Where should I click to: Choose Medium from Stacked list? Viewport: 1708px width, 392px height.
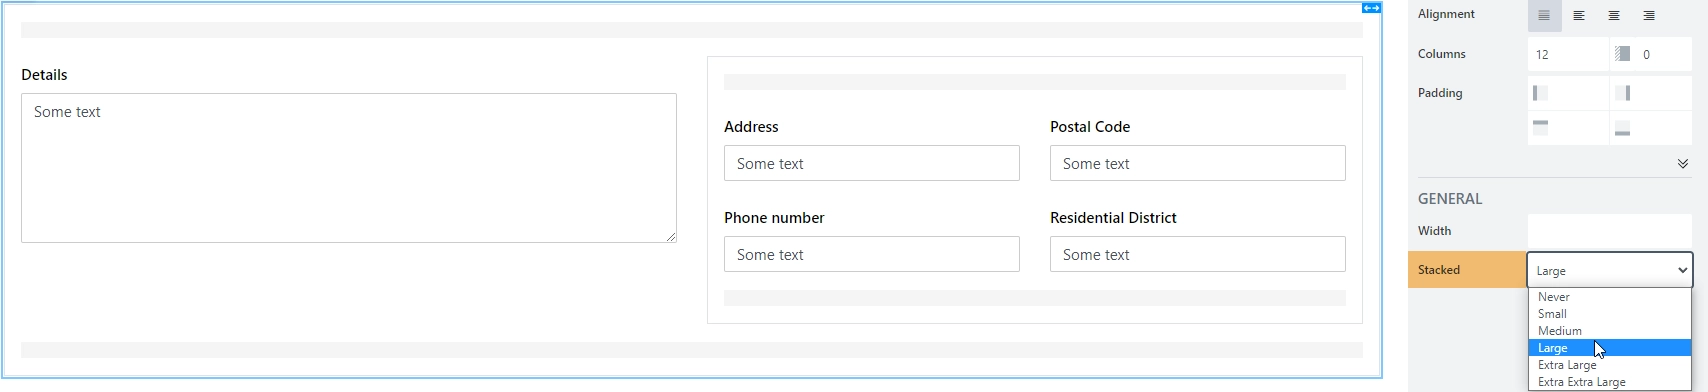pyautogui.click(x=1610, y=331)
